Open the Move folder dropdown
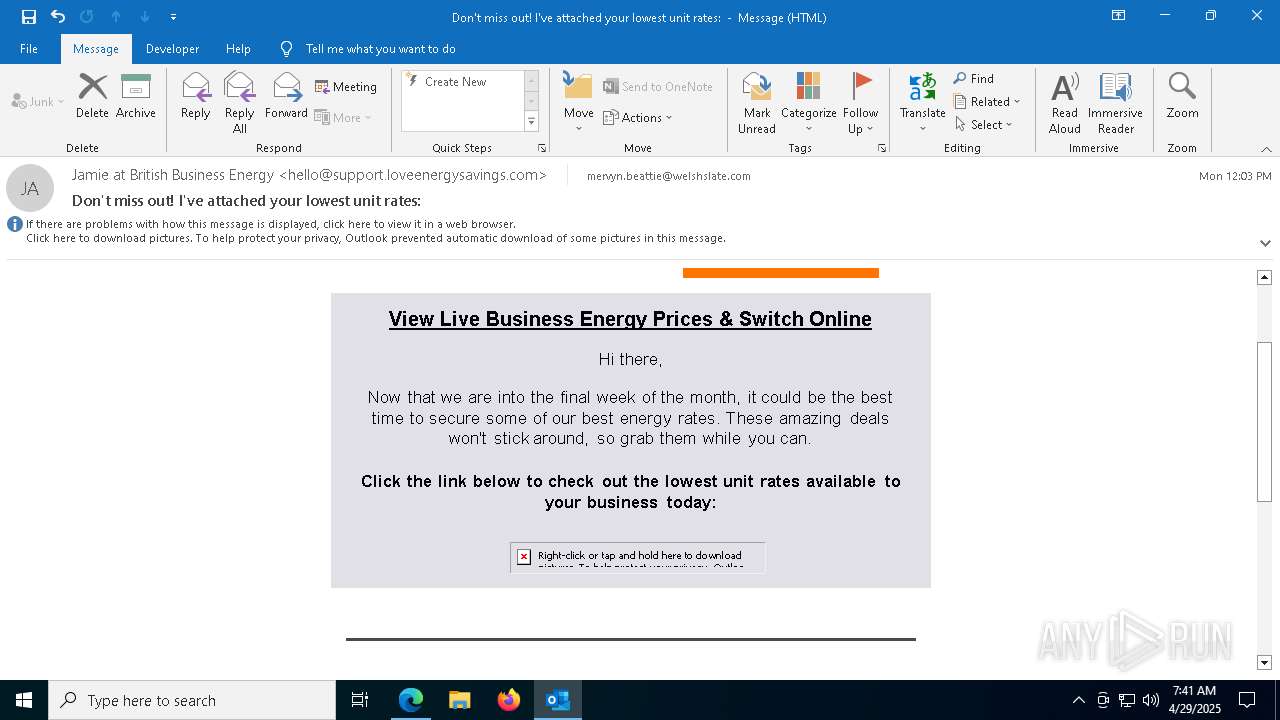Image resolution: width=1280 pixels, height=720 pixels. [x=579, y=102]
